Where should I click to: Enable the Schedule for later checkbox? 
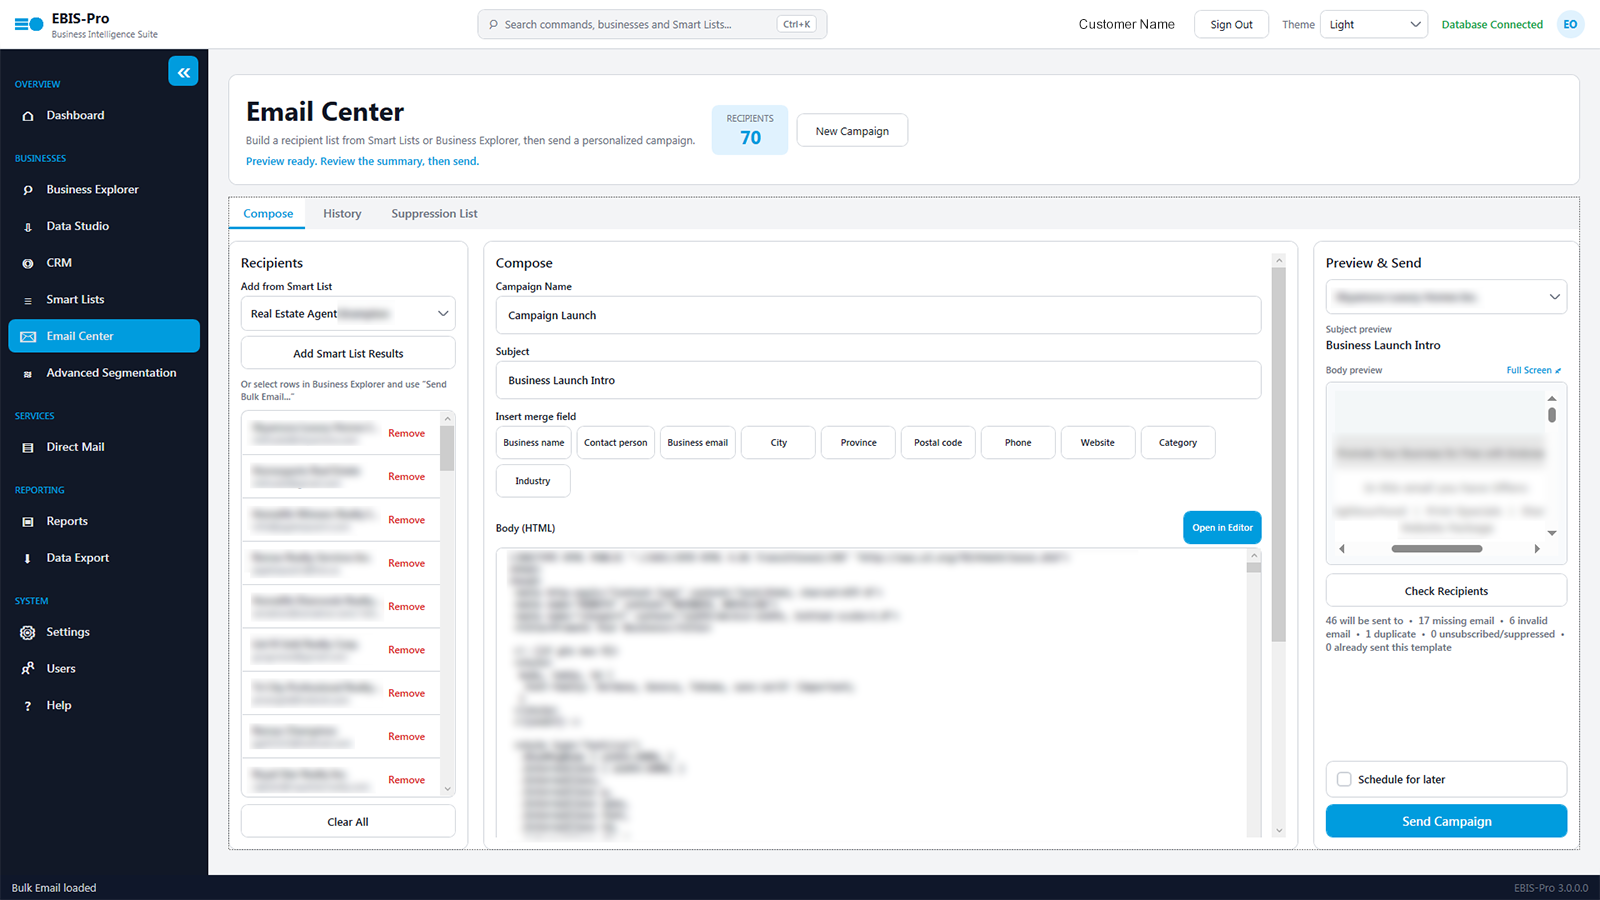[1344, 780]
